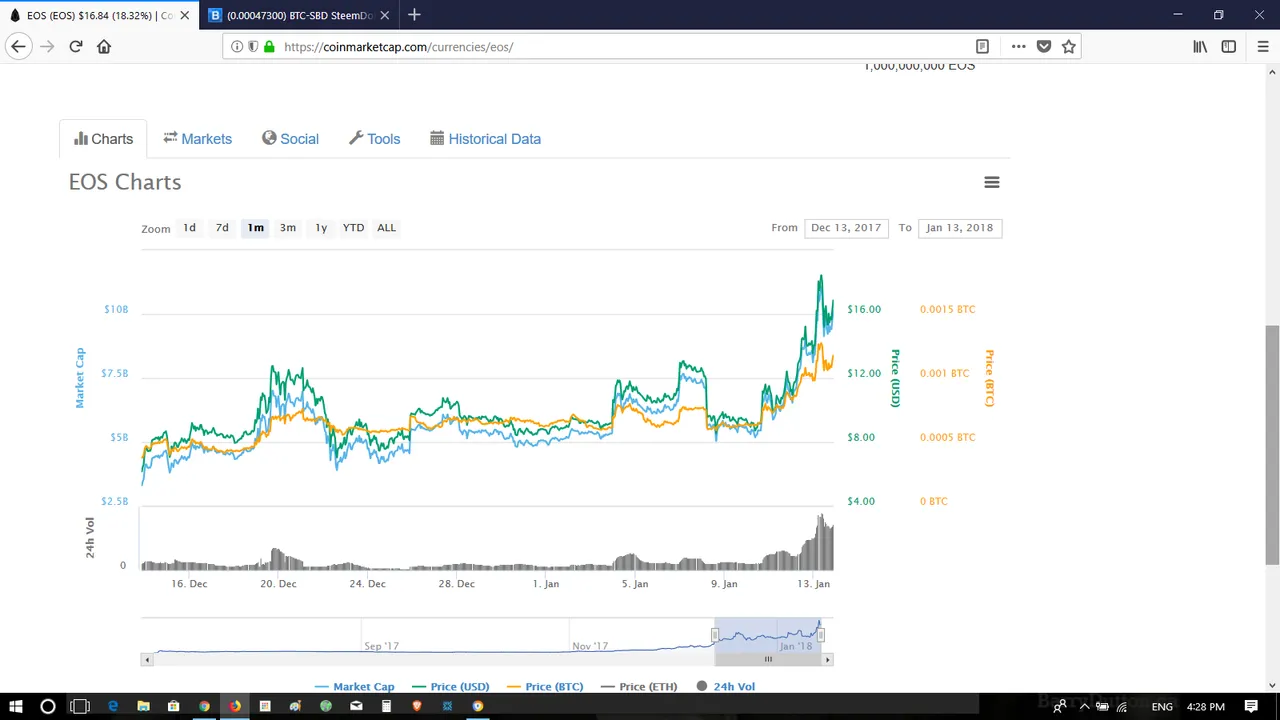Click navigator right range handle
The width and height of the screenshot is (1280, 720).
821,635
